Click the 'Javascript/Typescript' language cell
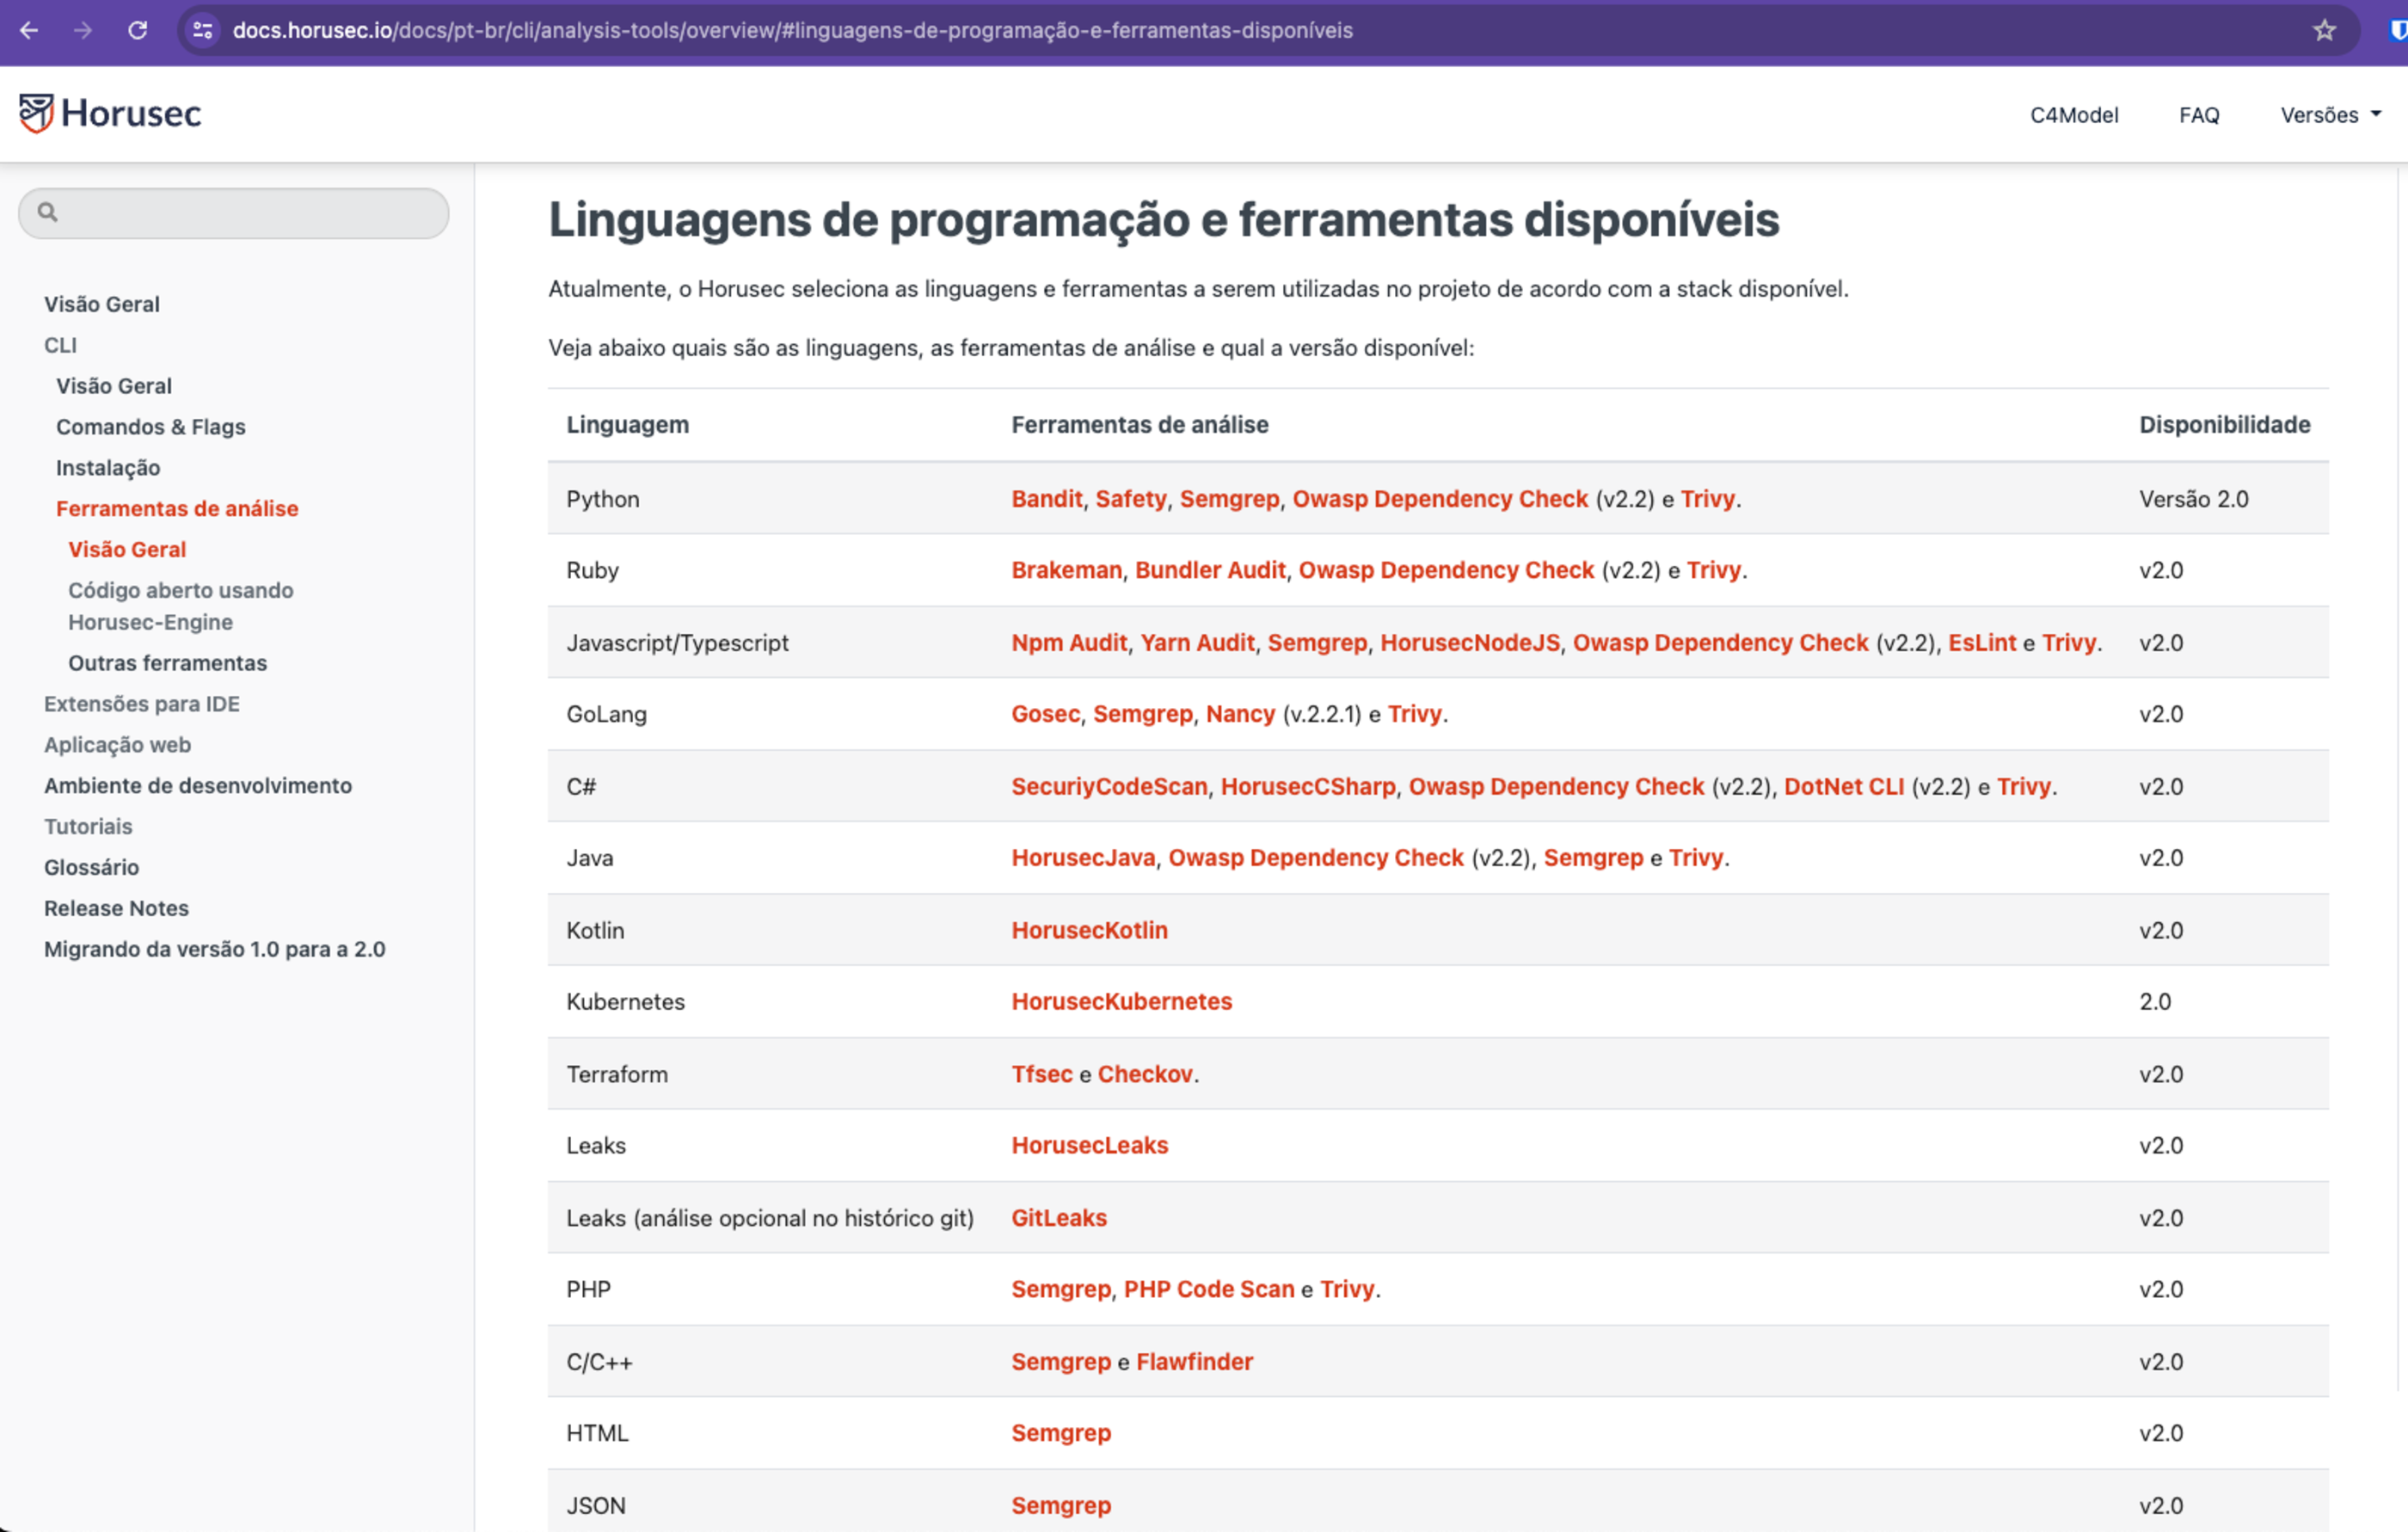 tap(677, 643)
